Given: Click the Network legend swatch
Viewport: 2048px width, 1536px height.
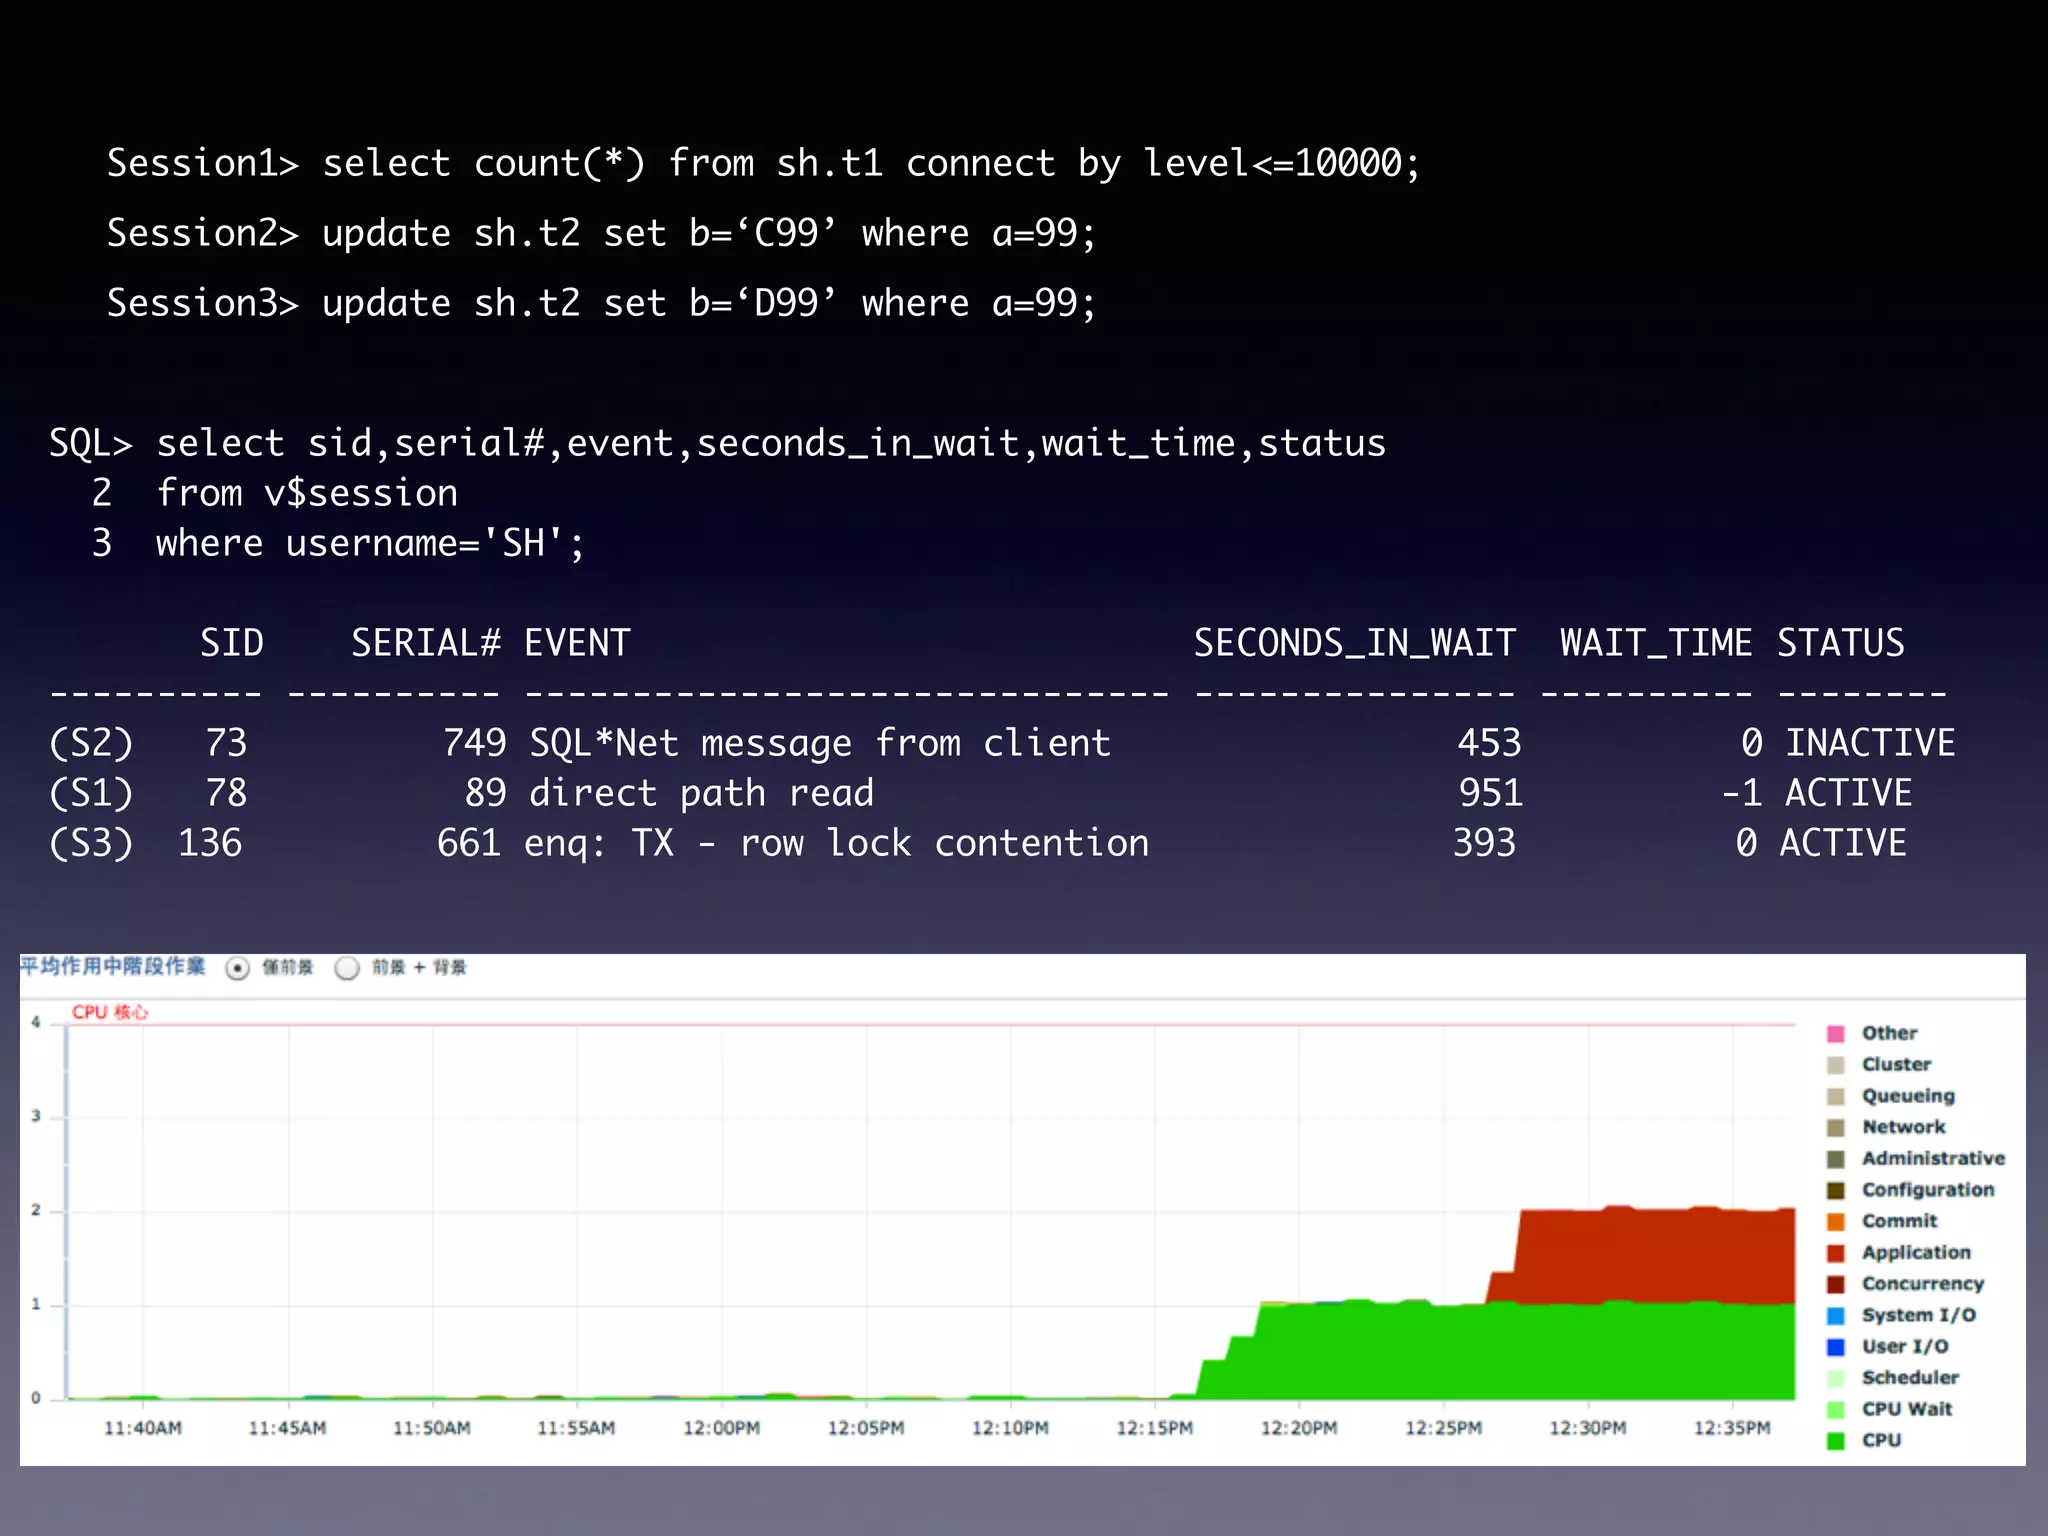Looking at the screenshot, I should click(x=1835, y=1128).
